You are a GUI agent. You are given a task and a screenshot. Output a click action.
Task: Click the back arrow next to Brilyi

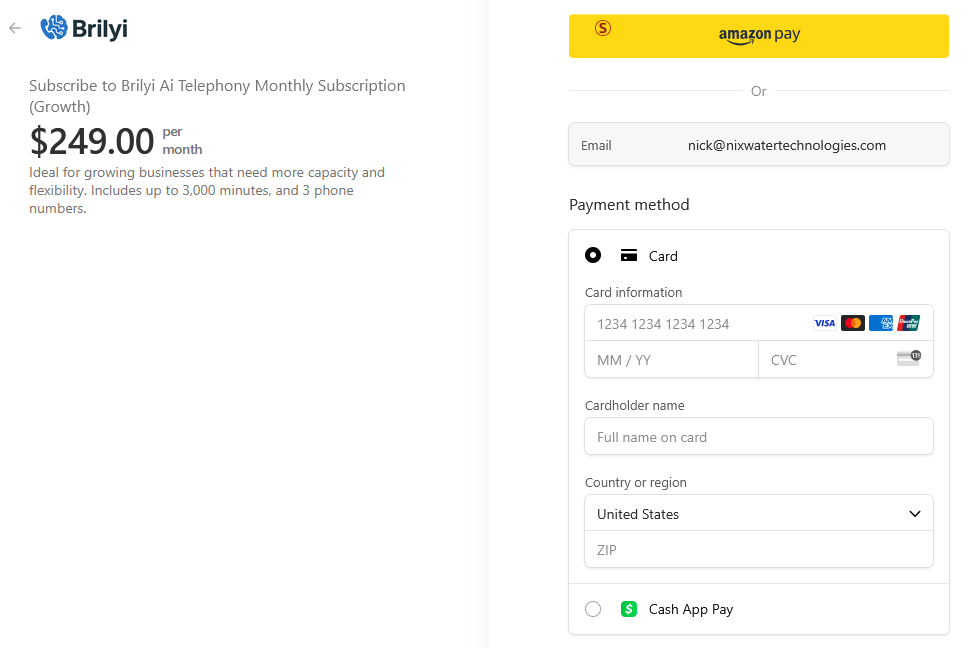tap(15, 28)
